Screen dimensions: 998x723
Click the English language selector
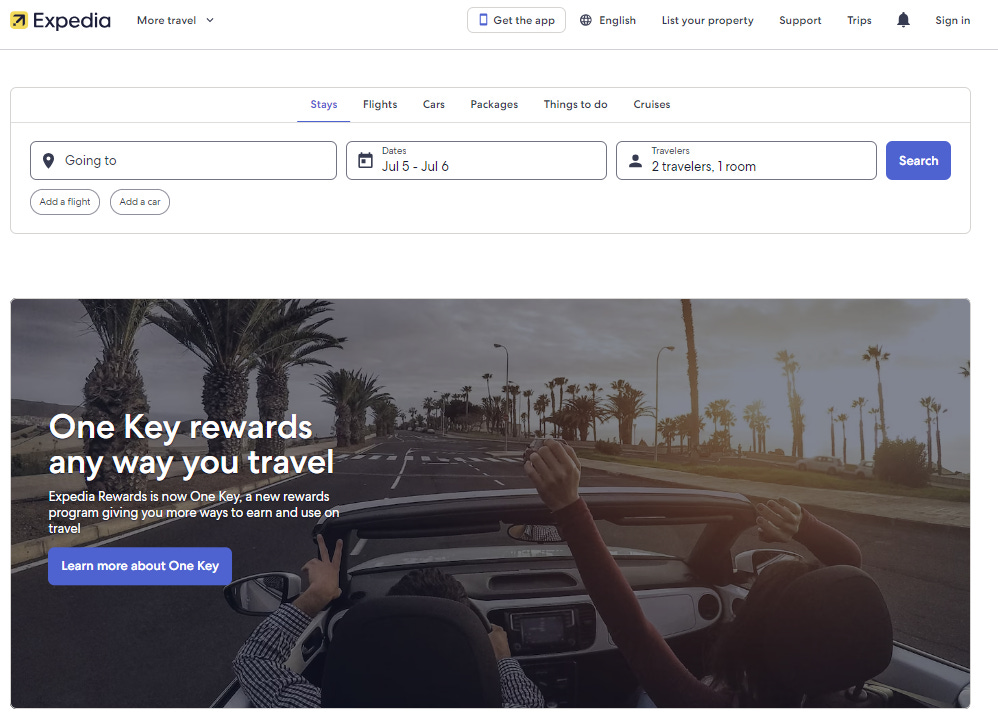[x=608, y=20]
